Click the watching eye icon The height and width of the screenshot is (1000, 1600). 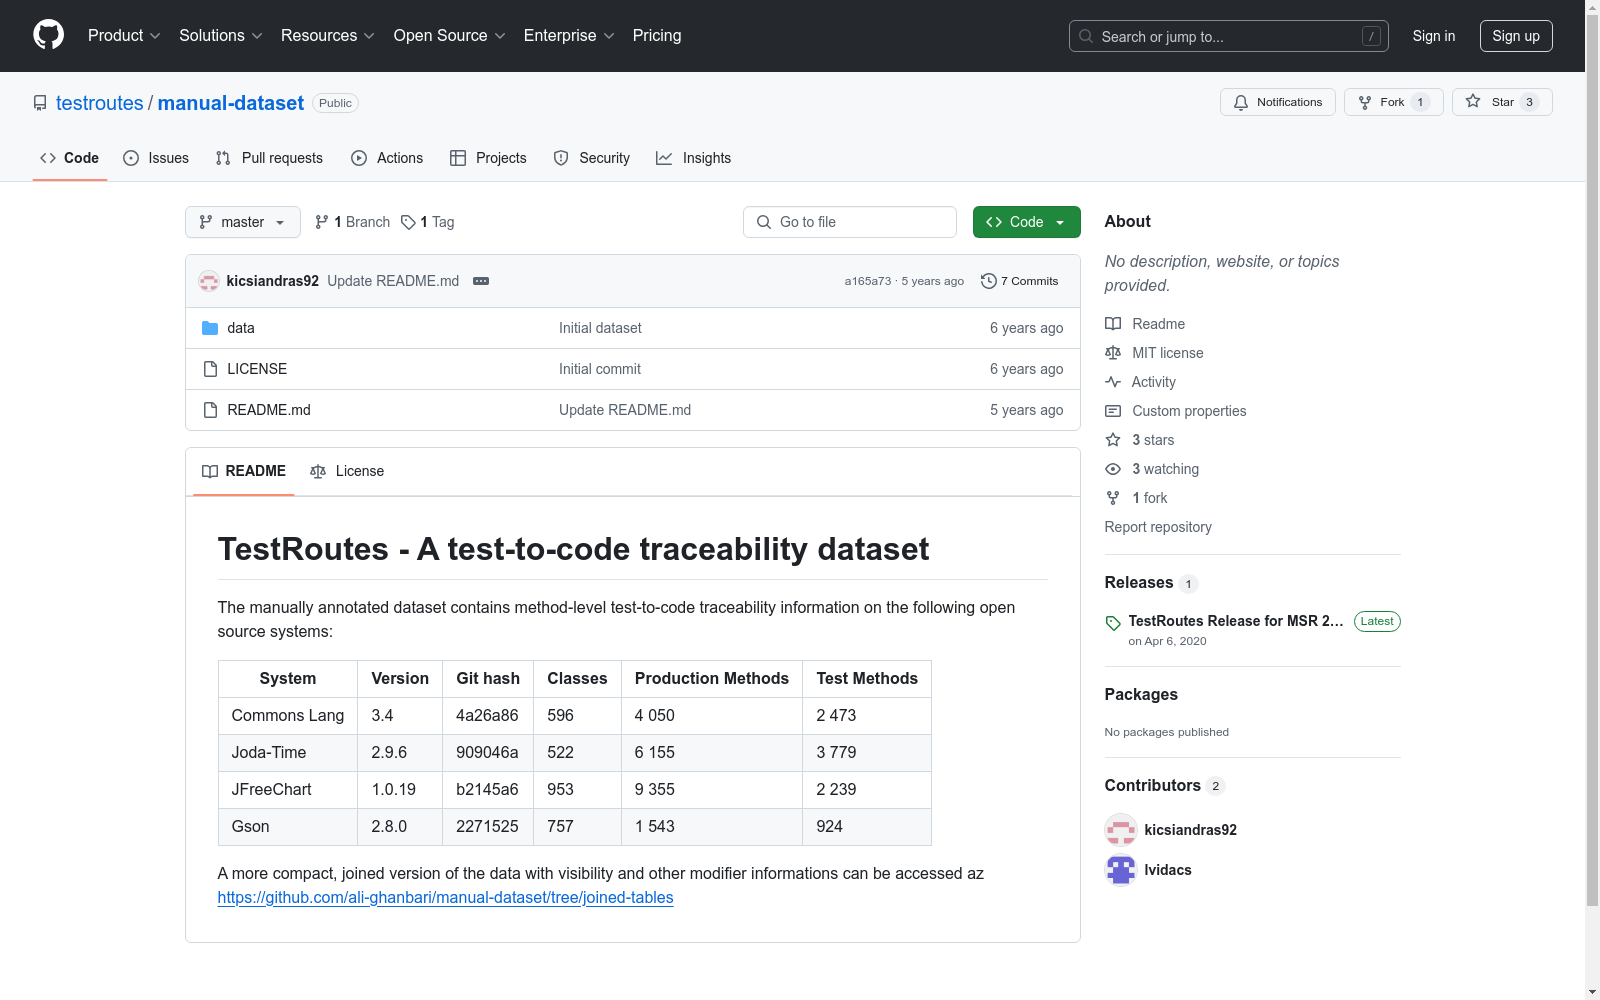coord(1113,469)
